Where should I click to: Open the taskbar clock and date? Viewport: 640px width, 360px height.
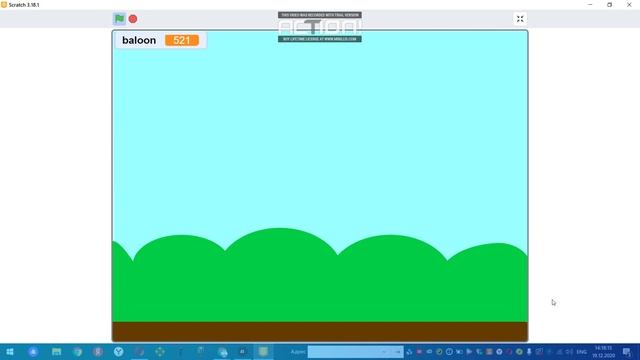tap(603, 352)
